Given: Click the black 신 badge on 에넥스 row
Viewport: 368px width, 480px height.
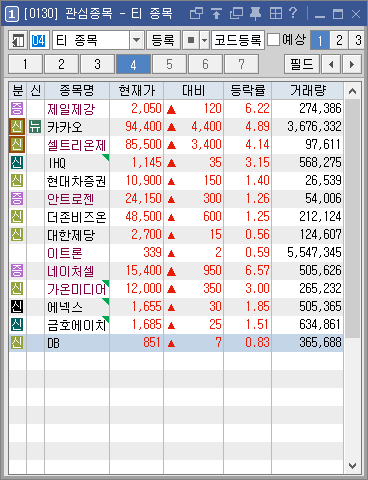Looking at the screenshot, I should tap(17, 307).
